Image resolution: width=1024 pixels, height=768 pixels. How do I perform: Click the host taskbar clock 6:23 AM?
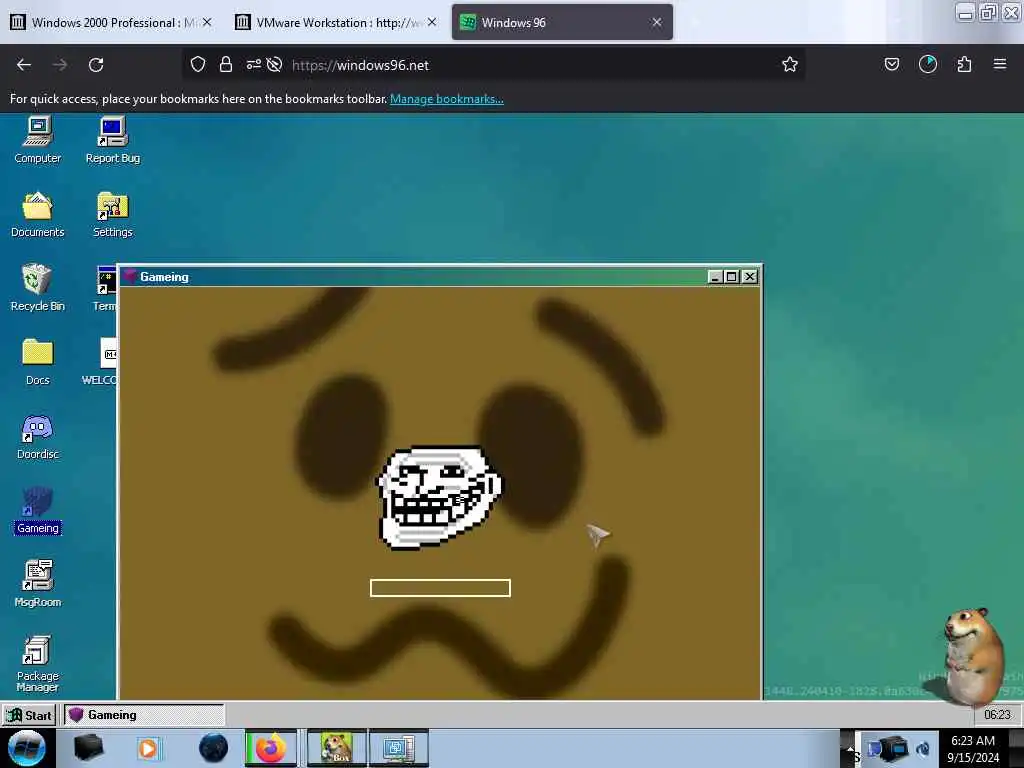coord(973,748)
